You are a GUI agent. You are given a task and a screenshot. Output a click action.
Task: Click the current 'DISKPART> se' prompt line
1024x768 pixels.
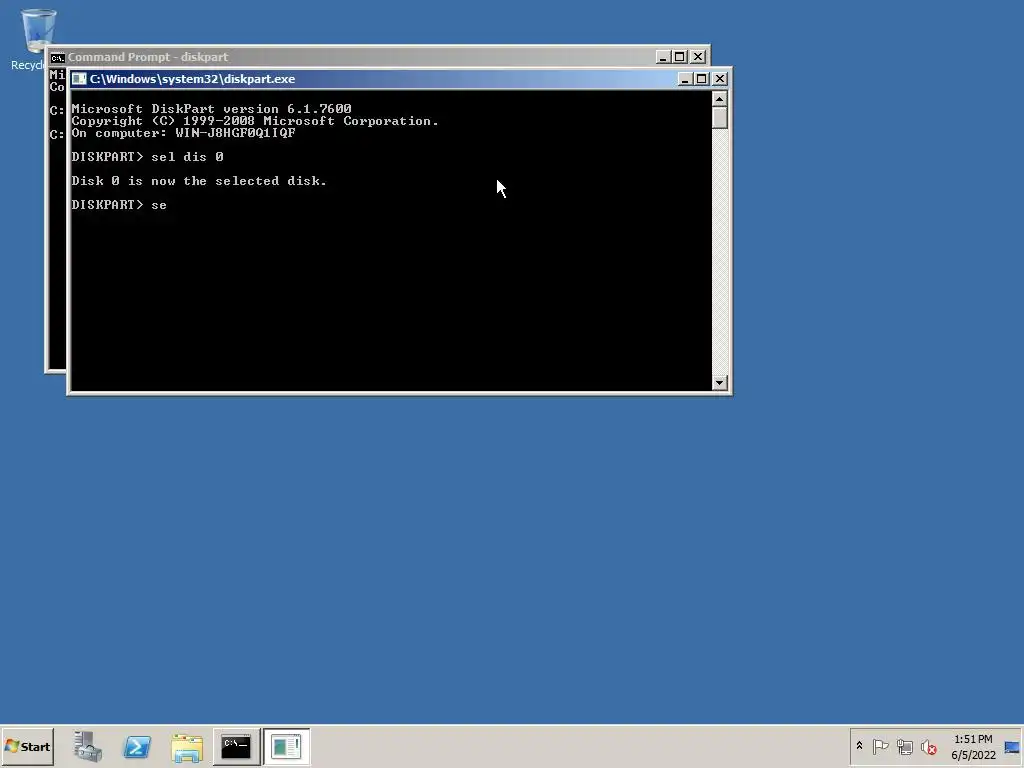[119, 205]
